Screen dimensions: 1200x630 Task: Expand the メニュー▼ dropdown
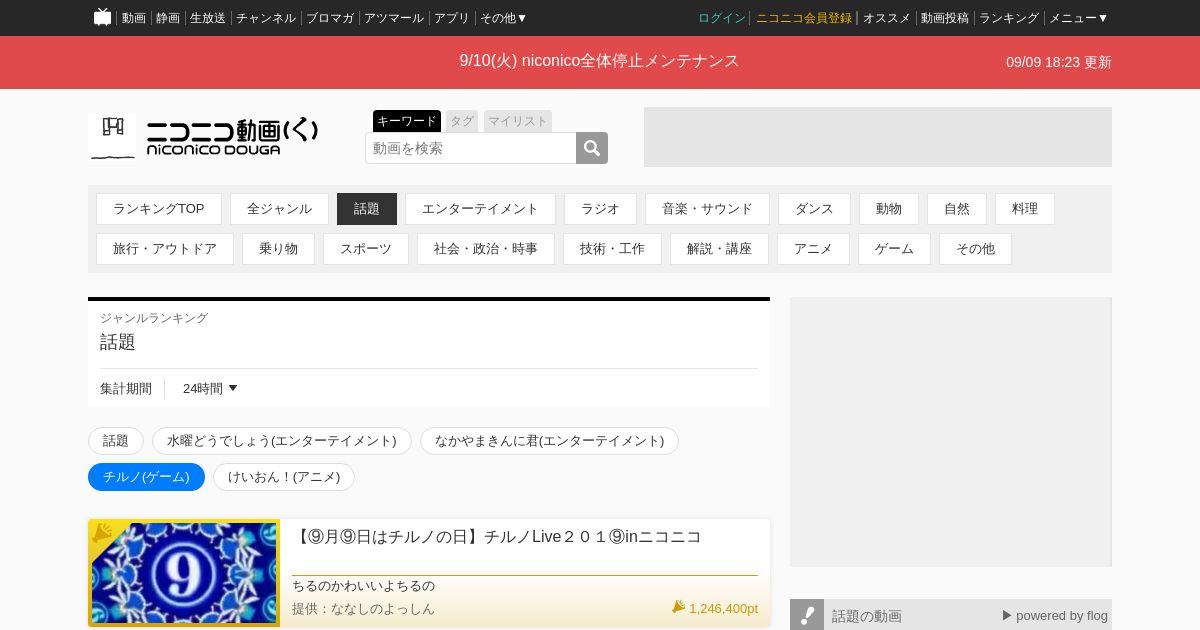click(1078, 18)
